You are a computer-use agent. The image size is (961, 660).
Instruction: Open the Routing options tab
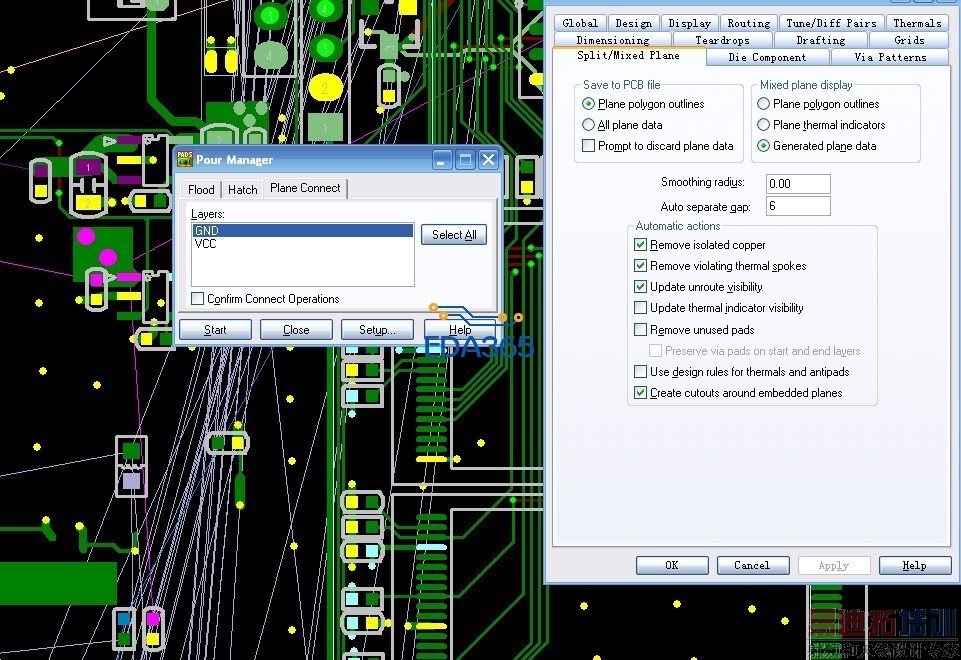tap(748, 23)
